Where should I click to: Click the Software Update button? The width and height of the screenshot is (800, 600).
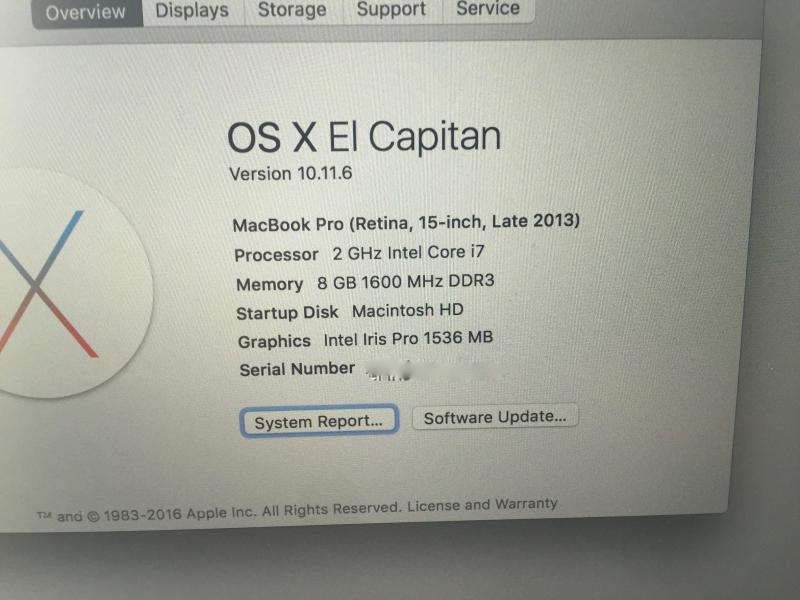tap(495, 417)
